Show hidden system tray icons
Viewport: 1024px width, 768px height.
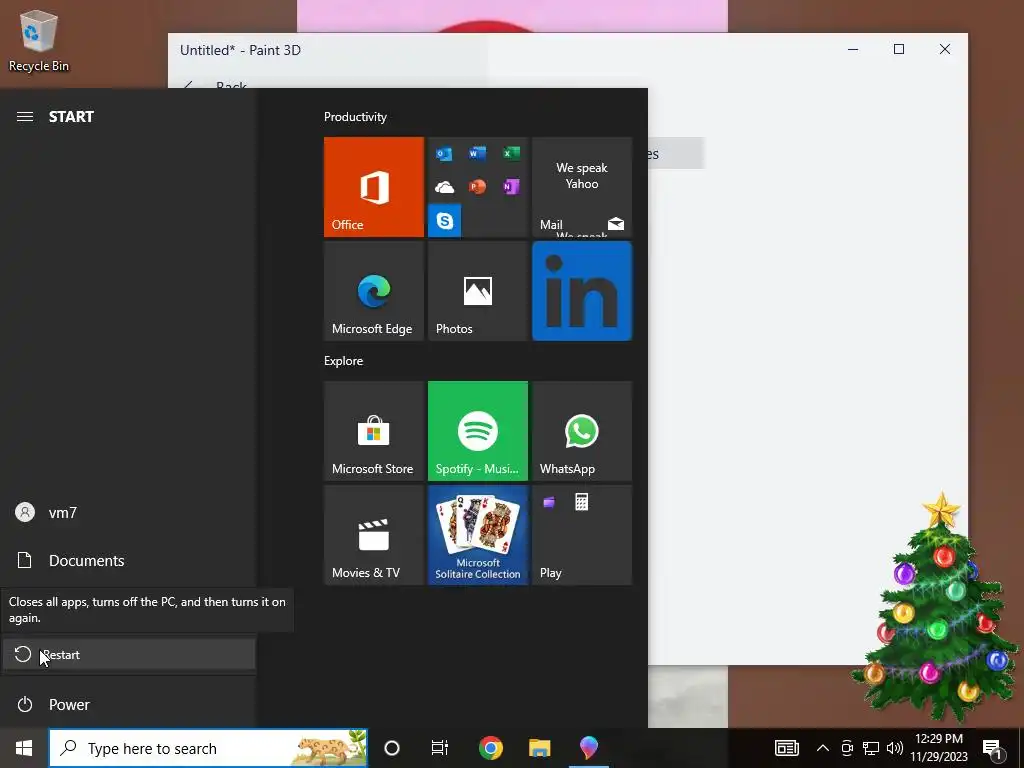(823, 748)
